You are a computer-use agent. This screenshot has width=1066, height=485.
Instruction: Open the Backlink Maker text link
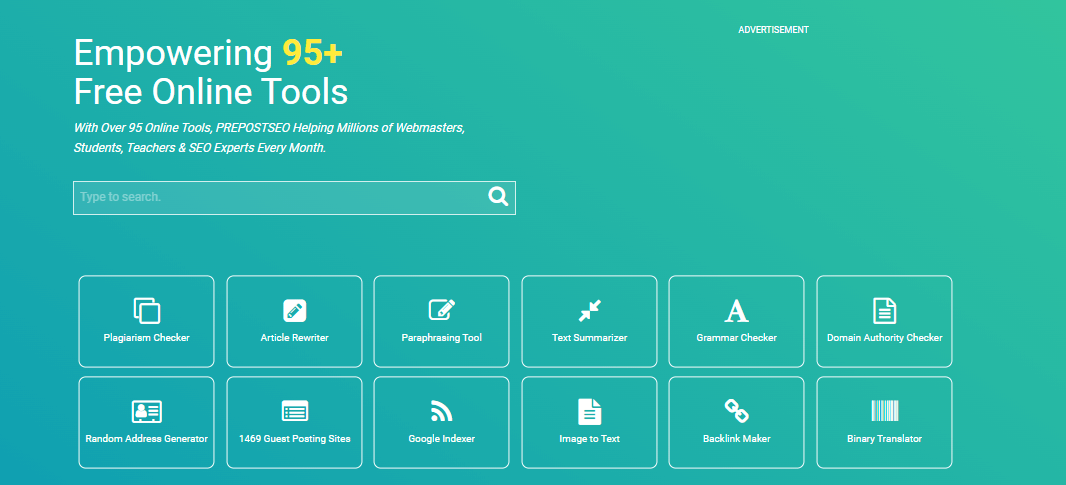tap(736, 439)
